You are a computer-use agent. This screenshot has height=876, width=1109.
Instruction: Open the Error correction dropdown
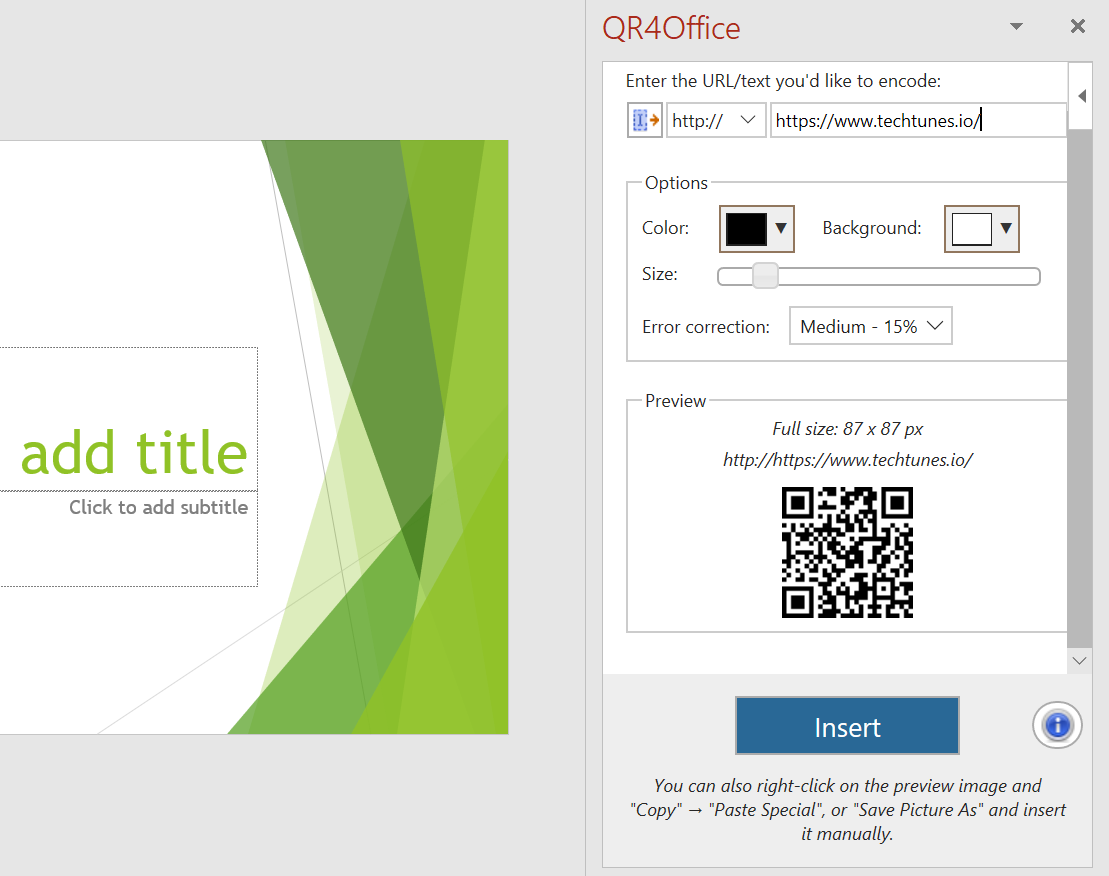pos(871,326)
